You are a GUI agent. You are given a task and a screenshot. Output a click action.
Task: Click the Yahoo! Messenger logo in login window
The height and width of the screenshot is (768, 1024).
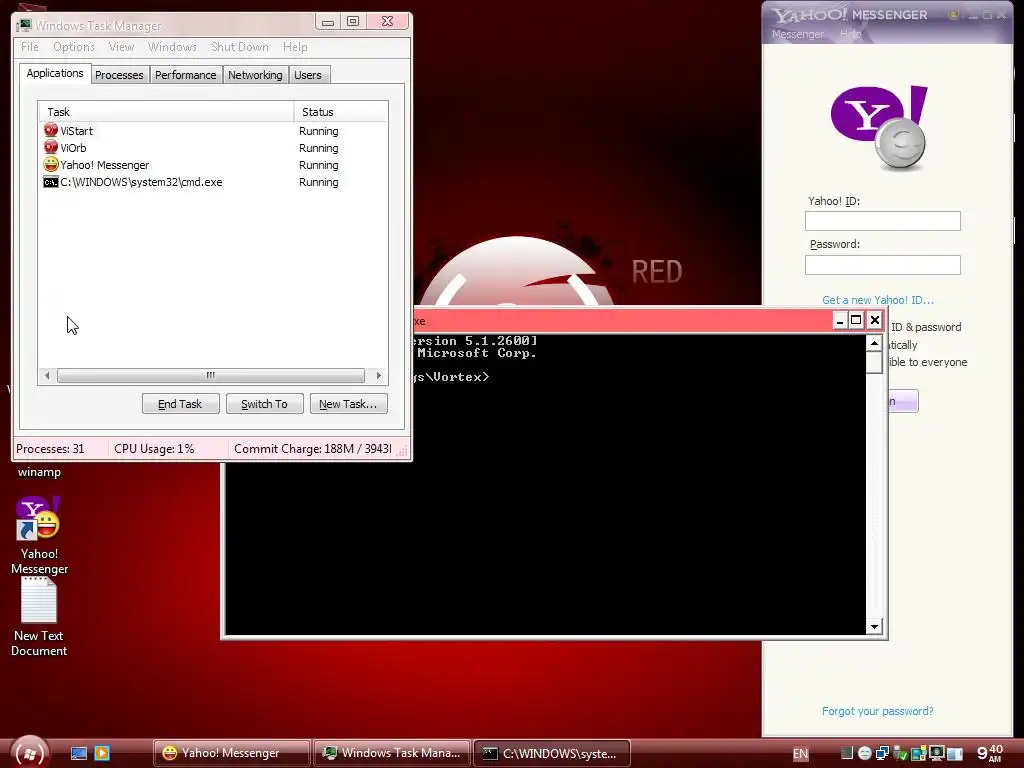click(879, 127)
